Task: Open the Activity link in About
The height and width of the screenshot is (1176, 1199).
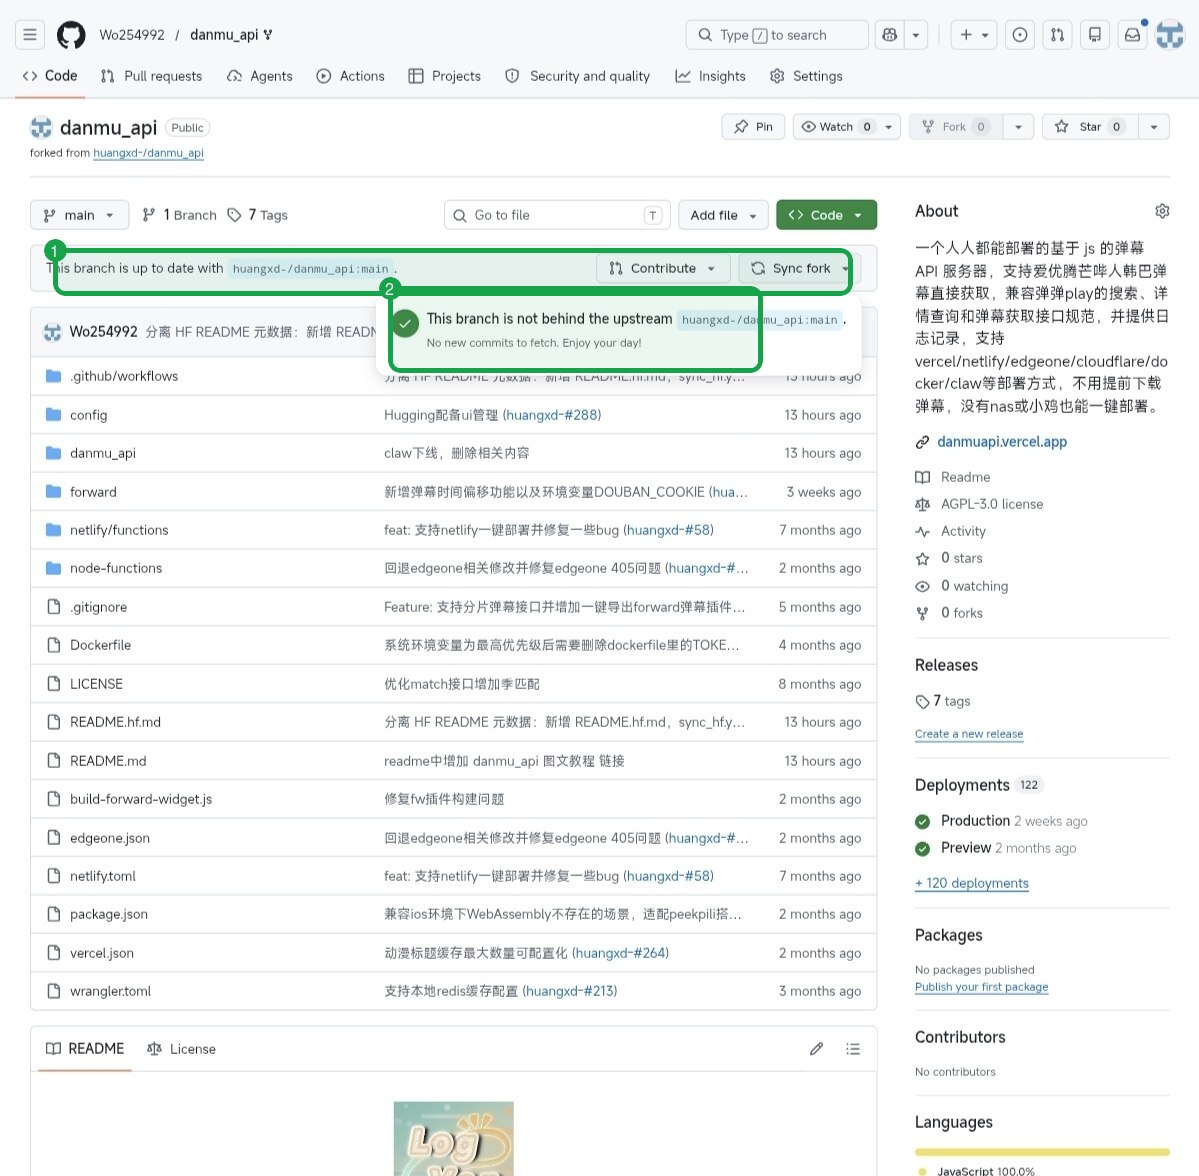Action: 963,531
